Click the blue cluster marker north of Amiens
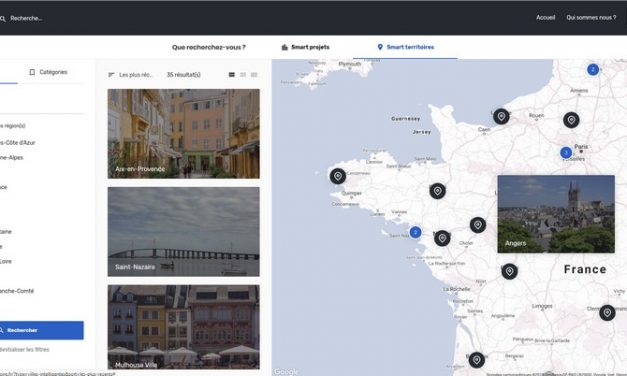The width and height of the screenshot is (627, 376). click(x=593, y=70)
